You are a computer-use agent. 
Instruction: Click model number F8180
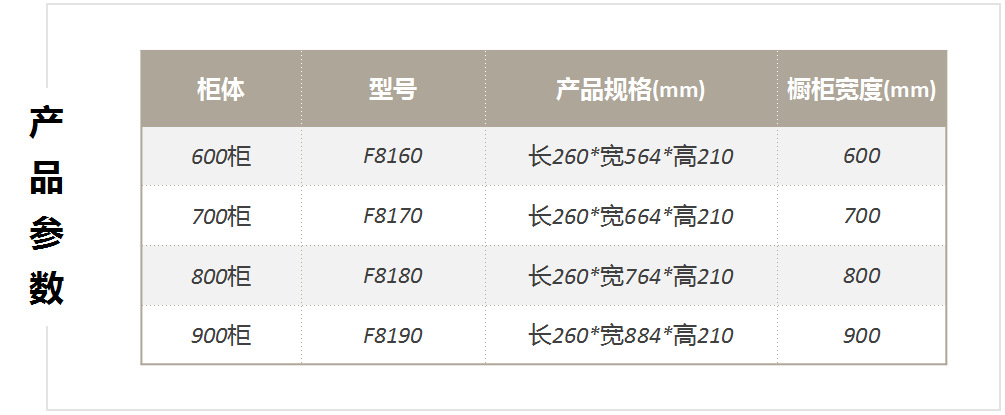point(393,276)
